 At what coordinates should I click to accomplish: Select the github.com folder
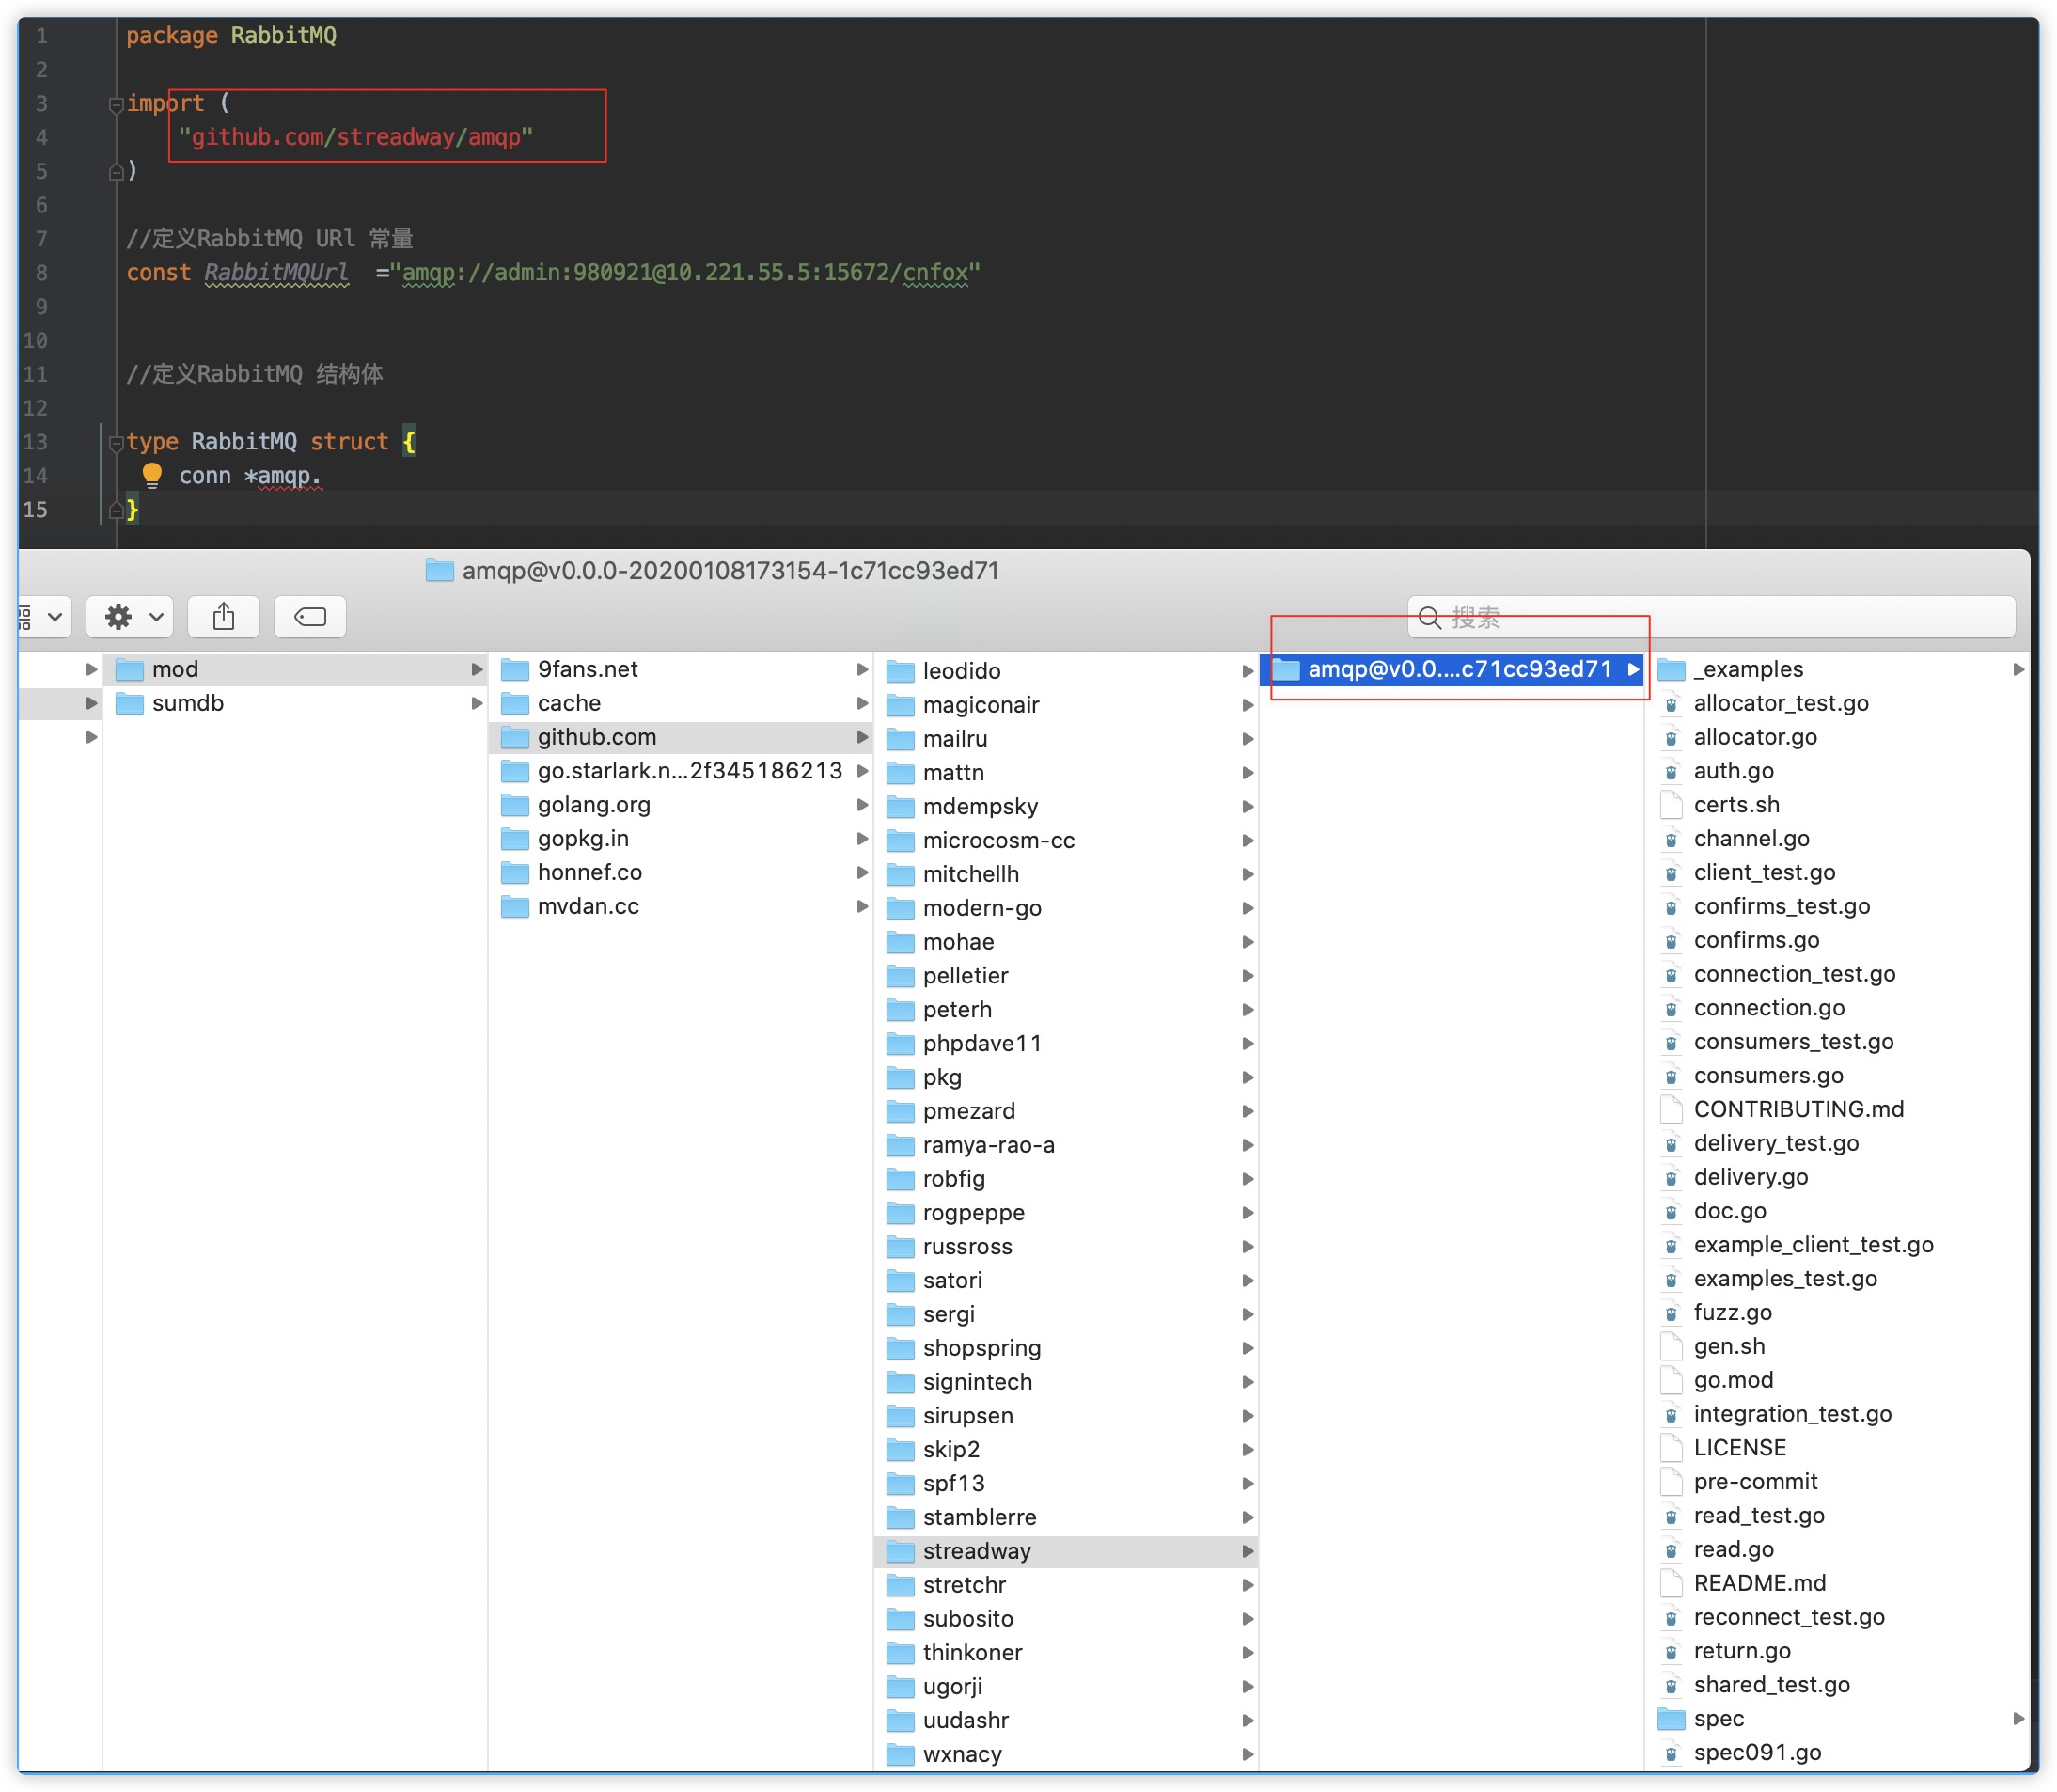681,737
